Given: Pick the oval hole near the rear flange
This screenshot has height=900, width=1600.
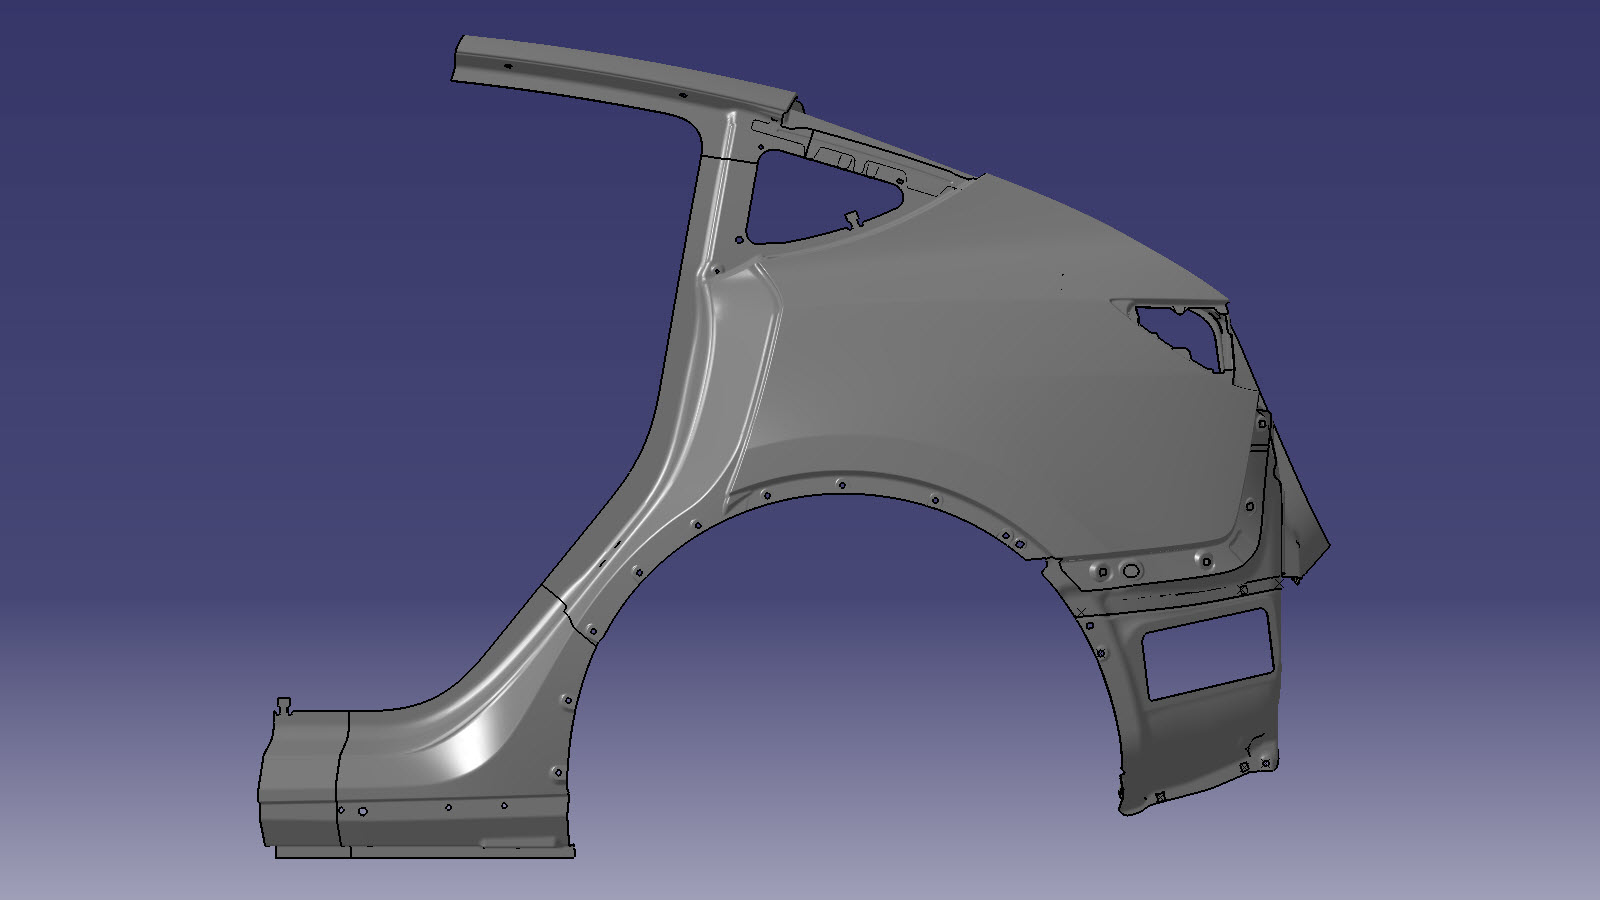Looking at the screenshot, I should (x=1131, y=571).
